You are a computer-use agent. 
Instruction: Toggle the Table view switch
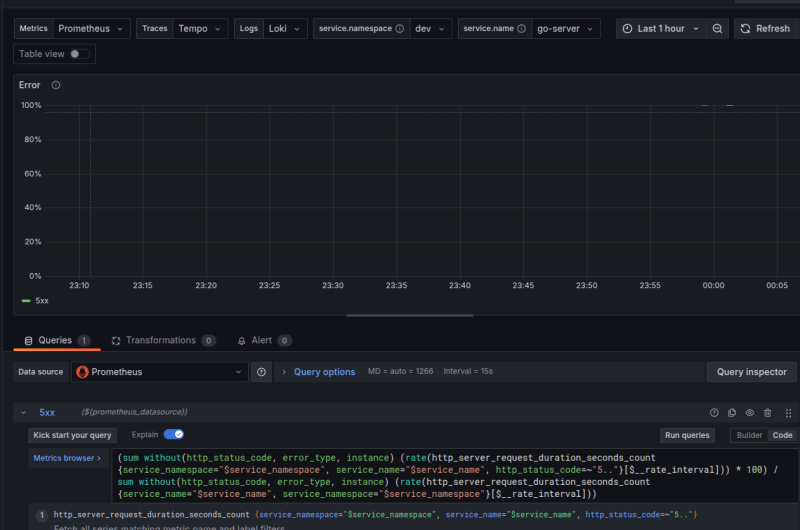[x=79, y=54]
